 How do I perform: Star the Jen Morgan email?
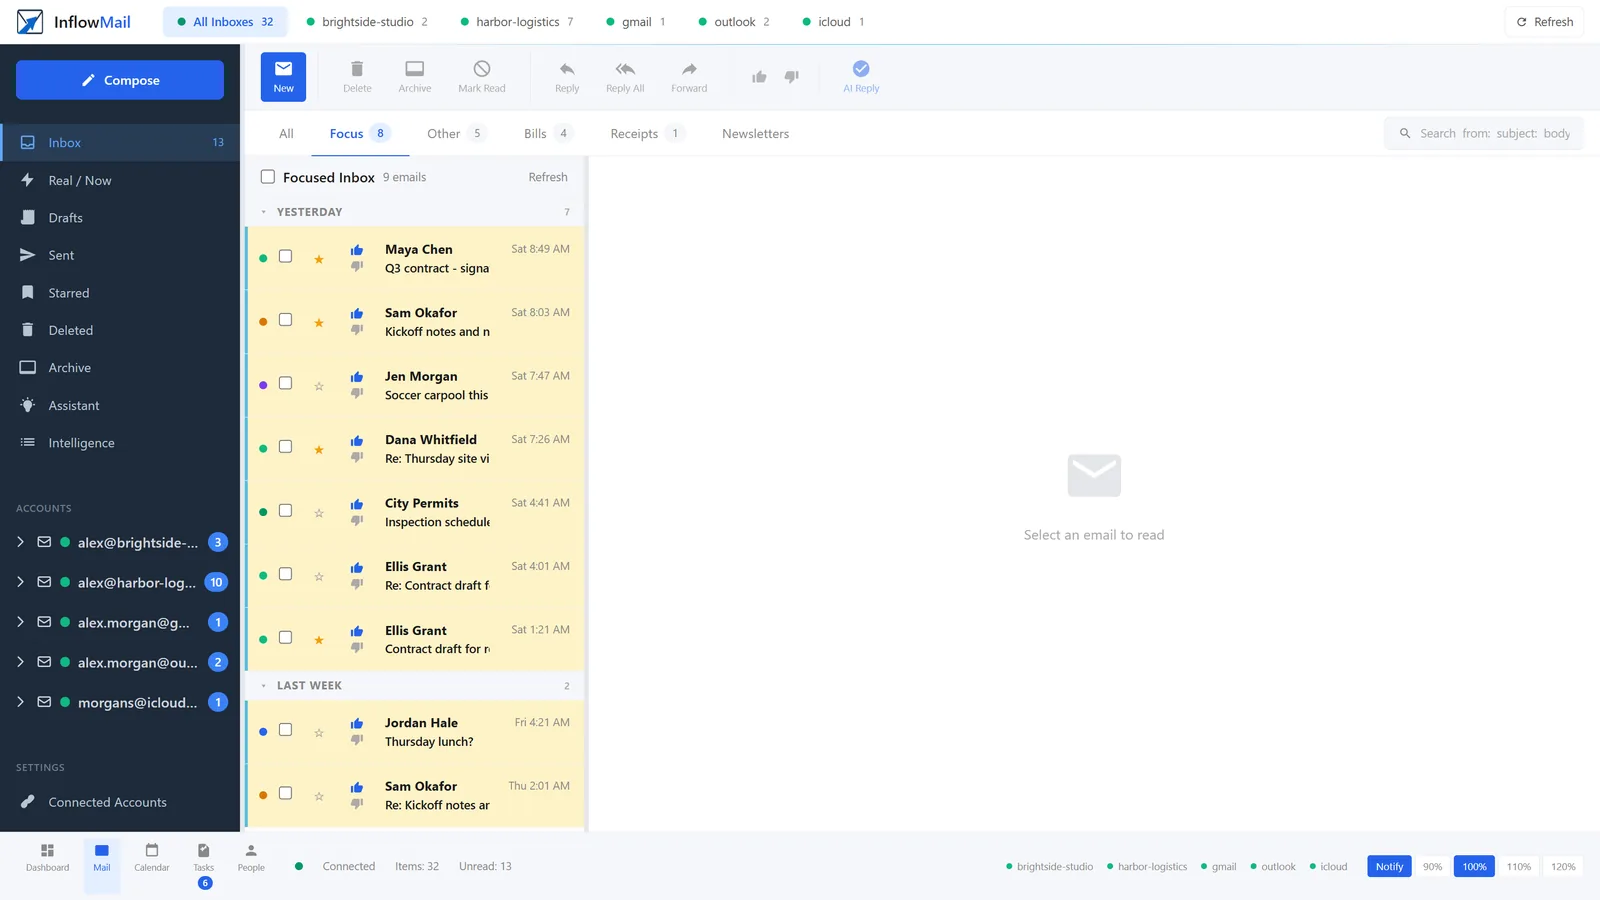tap(319, 386)
